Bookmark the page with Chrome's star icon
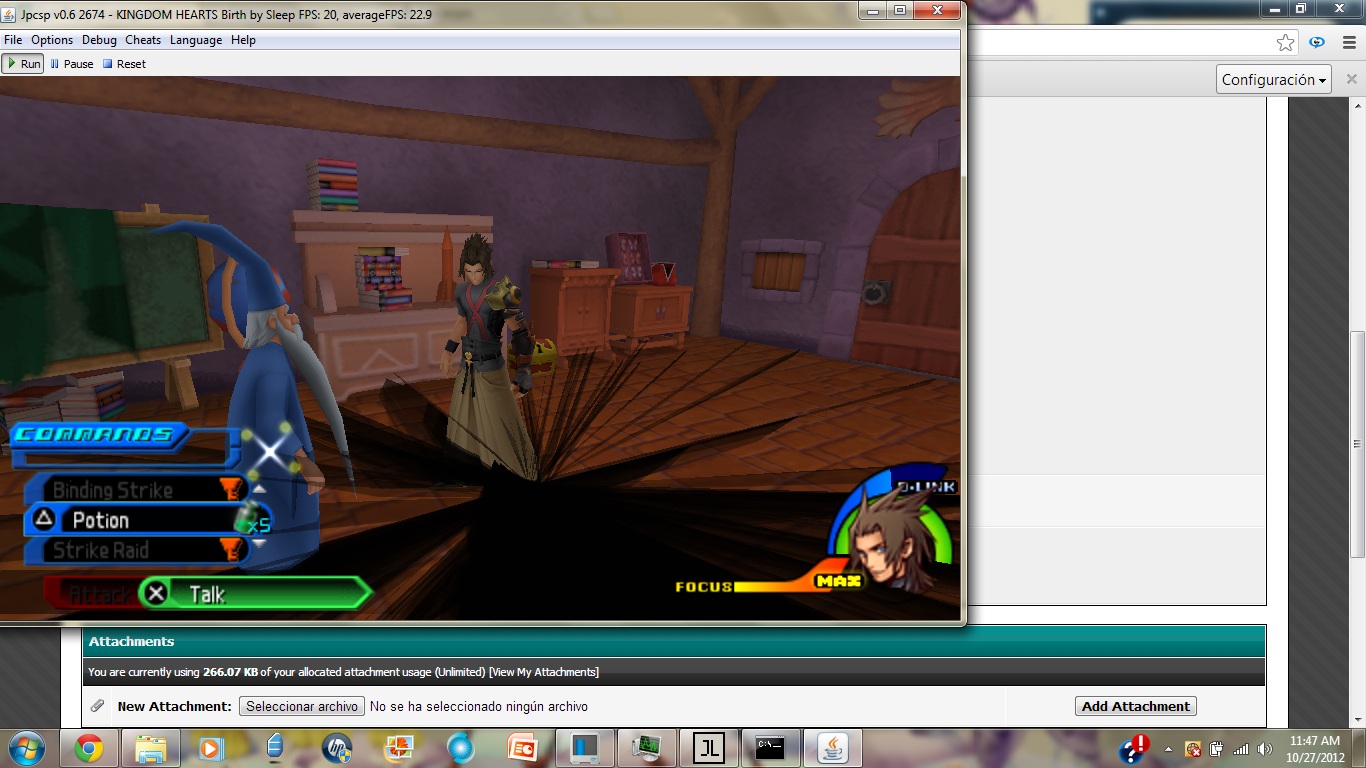Viewport: 1366px width, 768px height. pos(1285,42)
